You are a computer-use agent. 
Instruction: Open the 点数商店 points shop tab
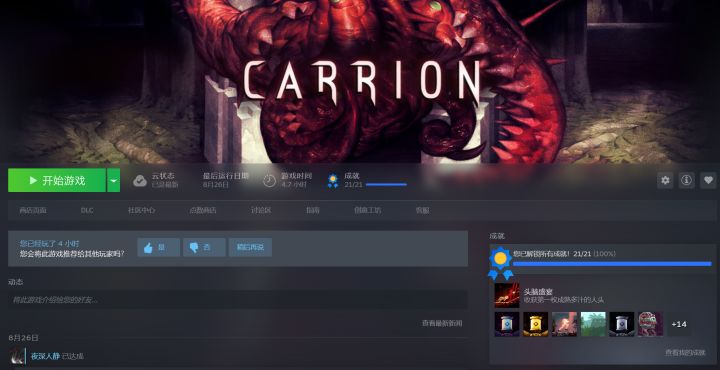tap(203, 210)
